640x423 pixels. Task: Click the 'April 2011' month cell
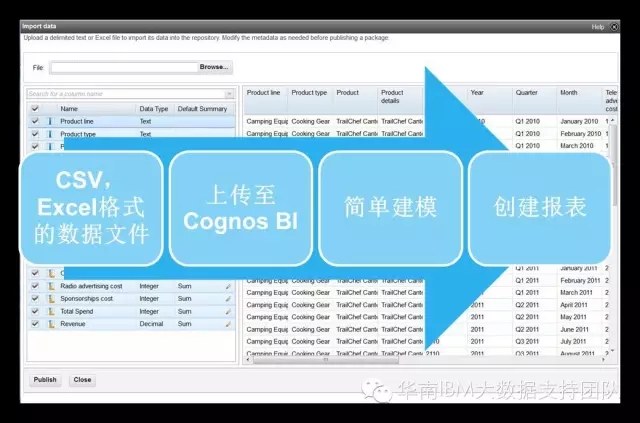573,305
